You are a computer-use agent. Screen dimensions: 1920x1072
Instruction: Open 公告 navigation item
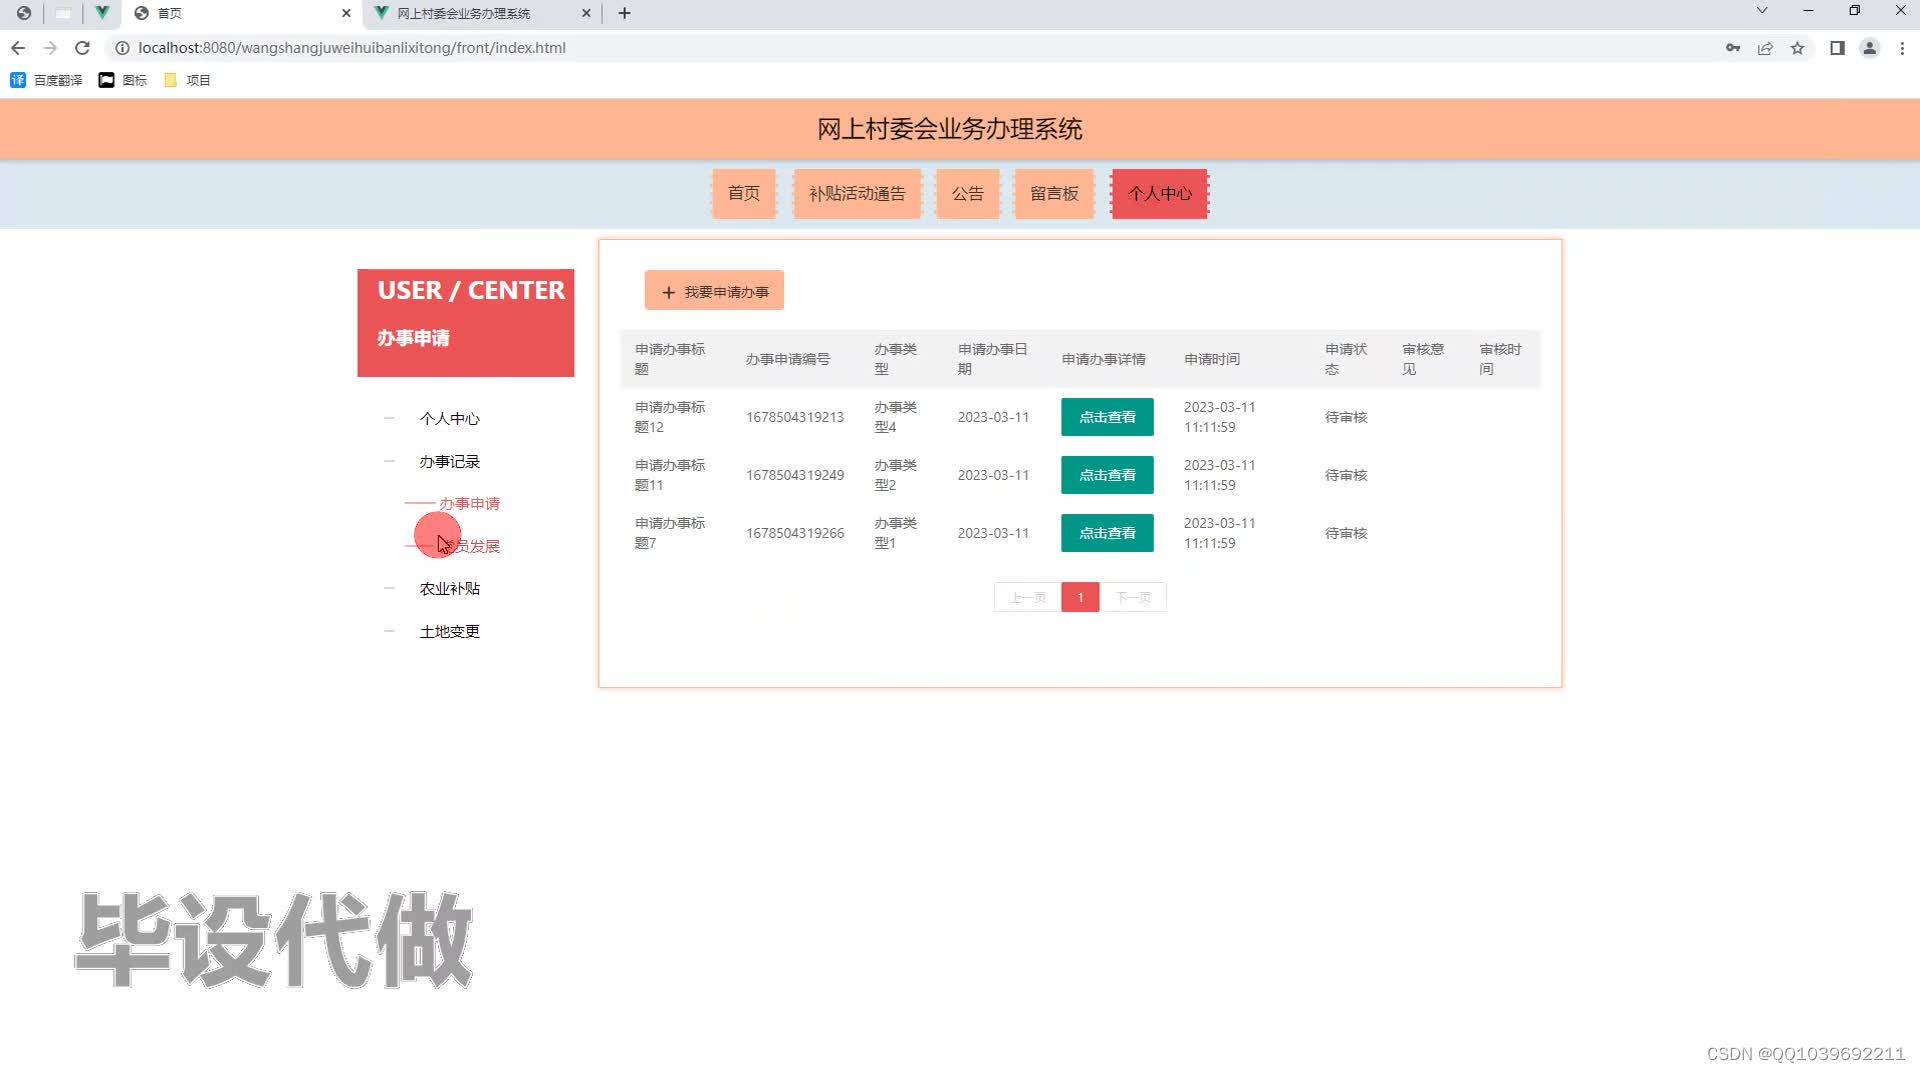(x=967, y=194)
